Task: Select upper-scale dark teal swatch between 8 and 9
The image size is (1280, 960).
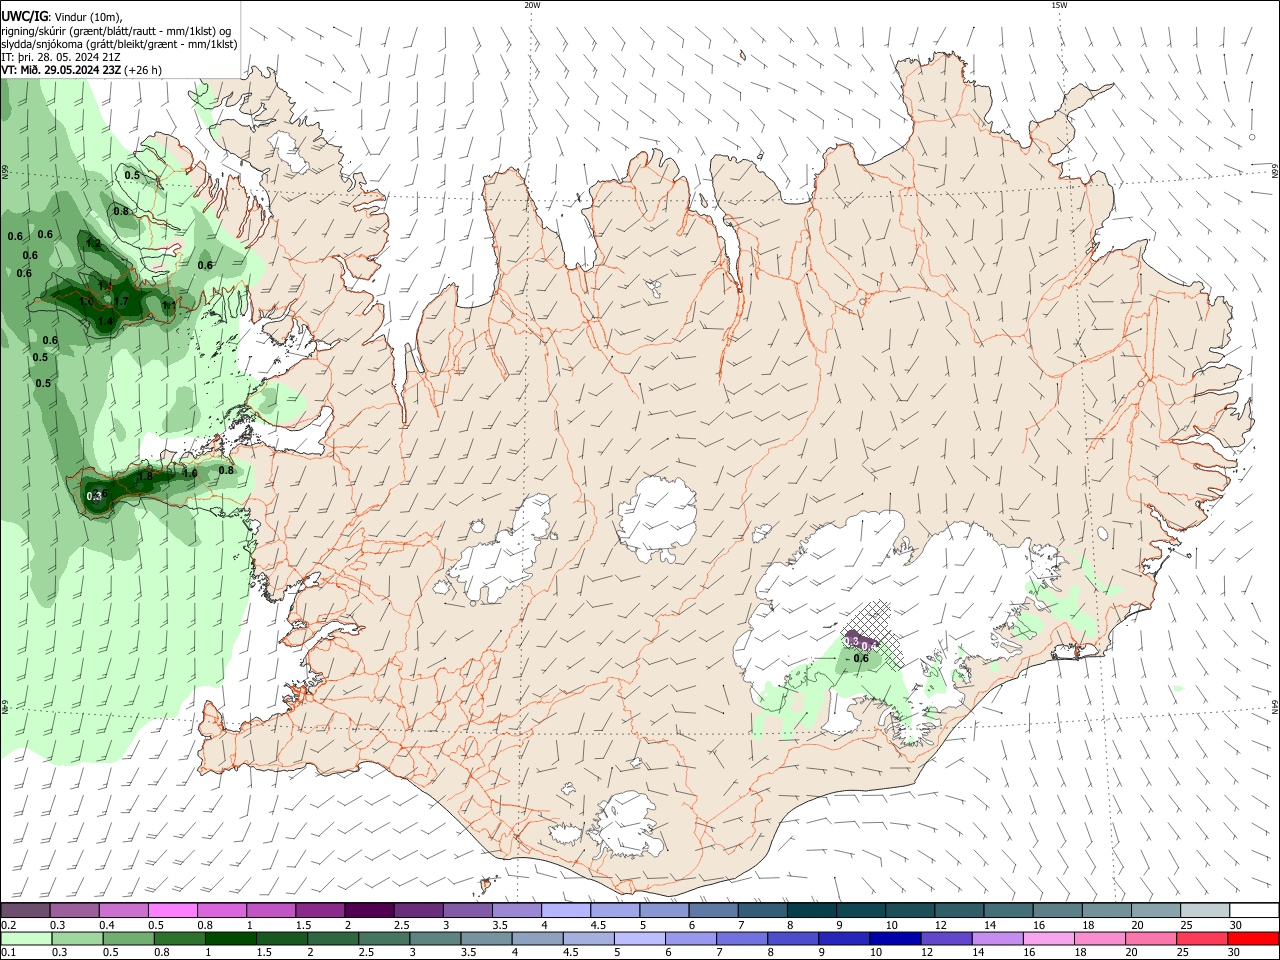Action: 811,910
